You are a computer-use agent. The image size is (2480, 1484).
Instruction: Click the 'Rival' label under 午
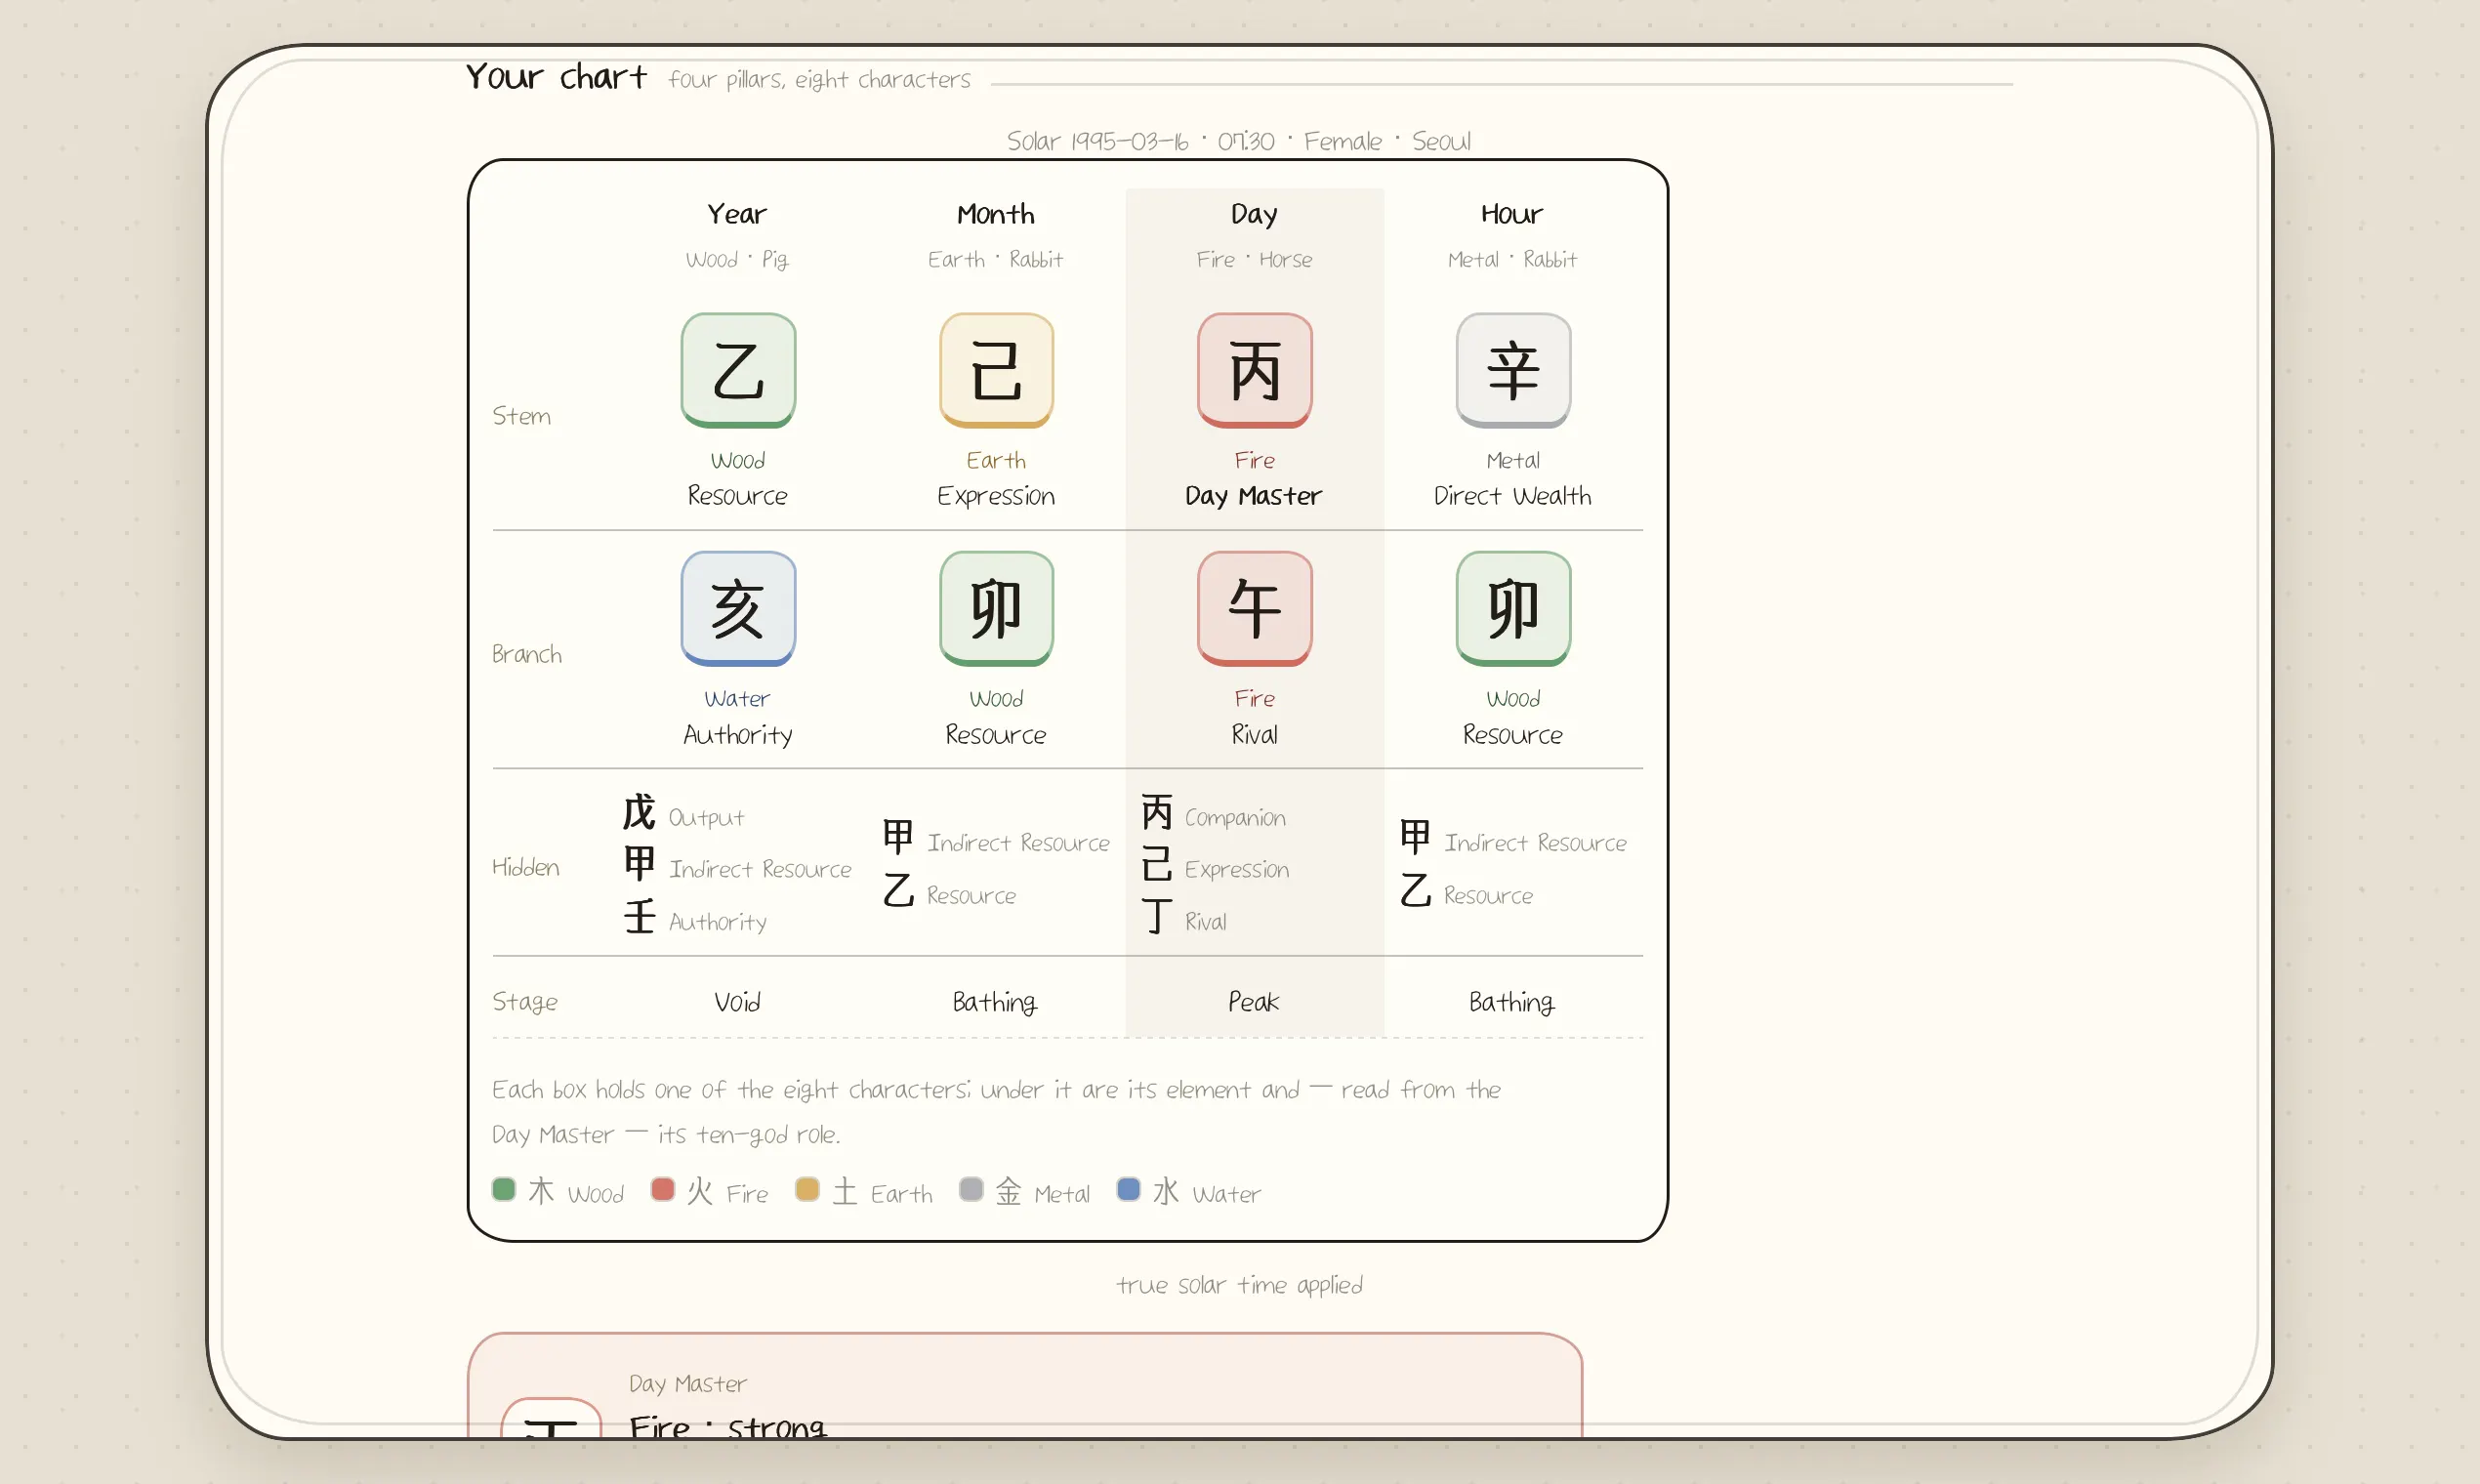(x=1254, y=735)
